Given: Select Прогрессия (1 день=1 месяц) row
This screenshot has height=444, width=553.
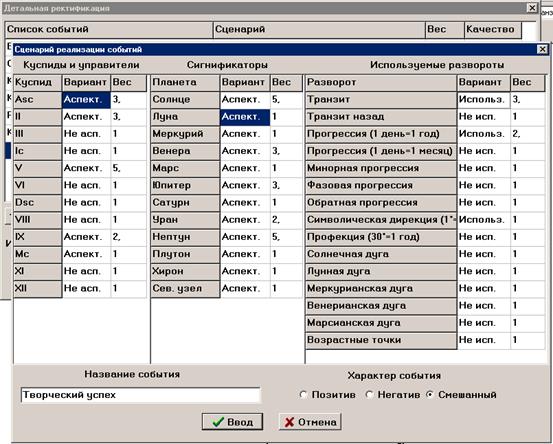Looking at the screenshot, I should [x=381, y=151].
